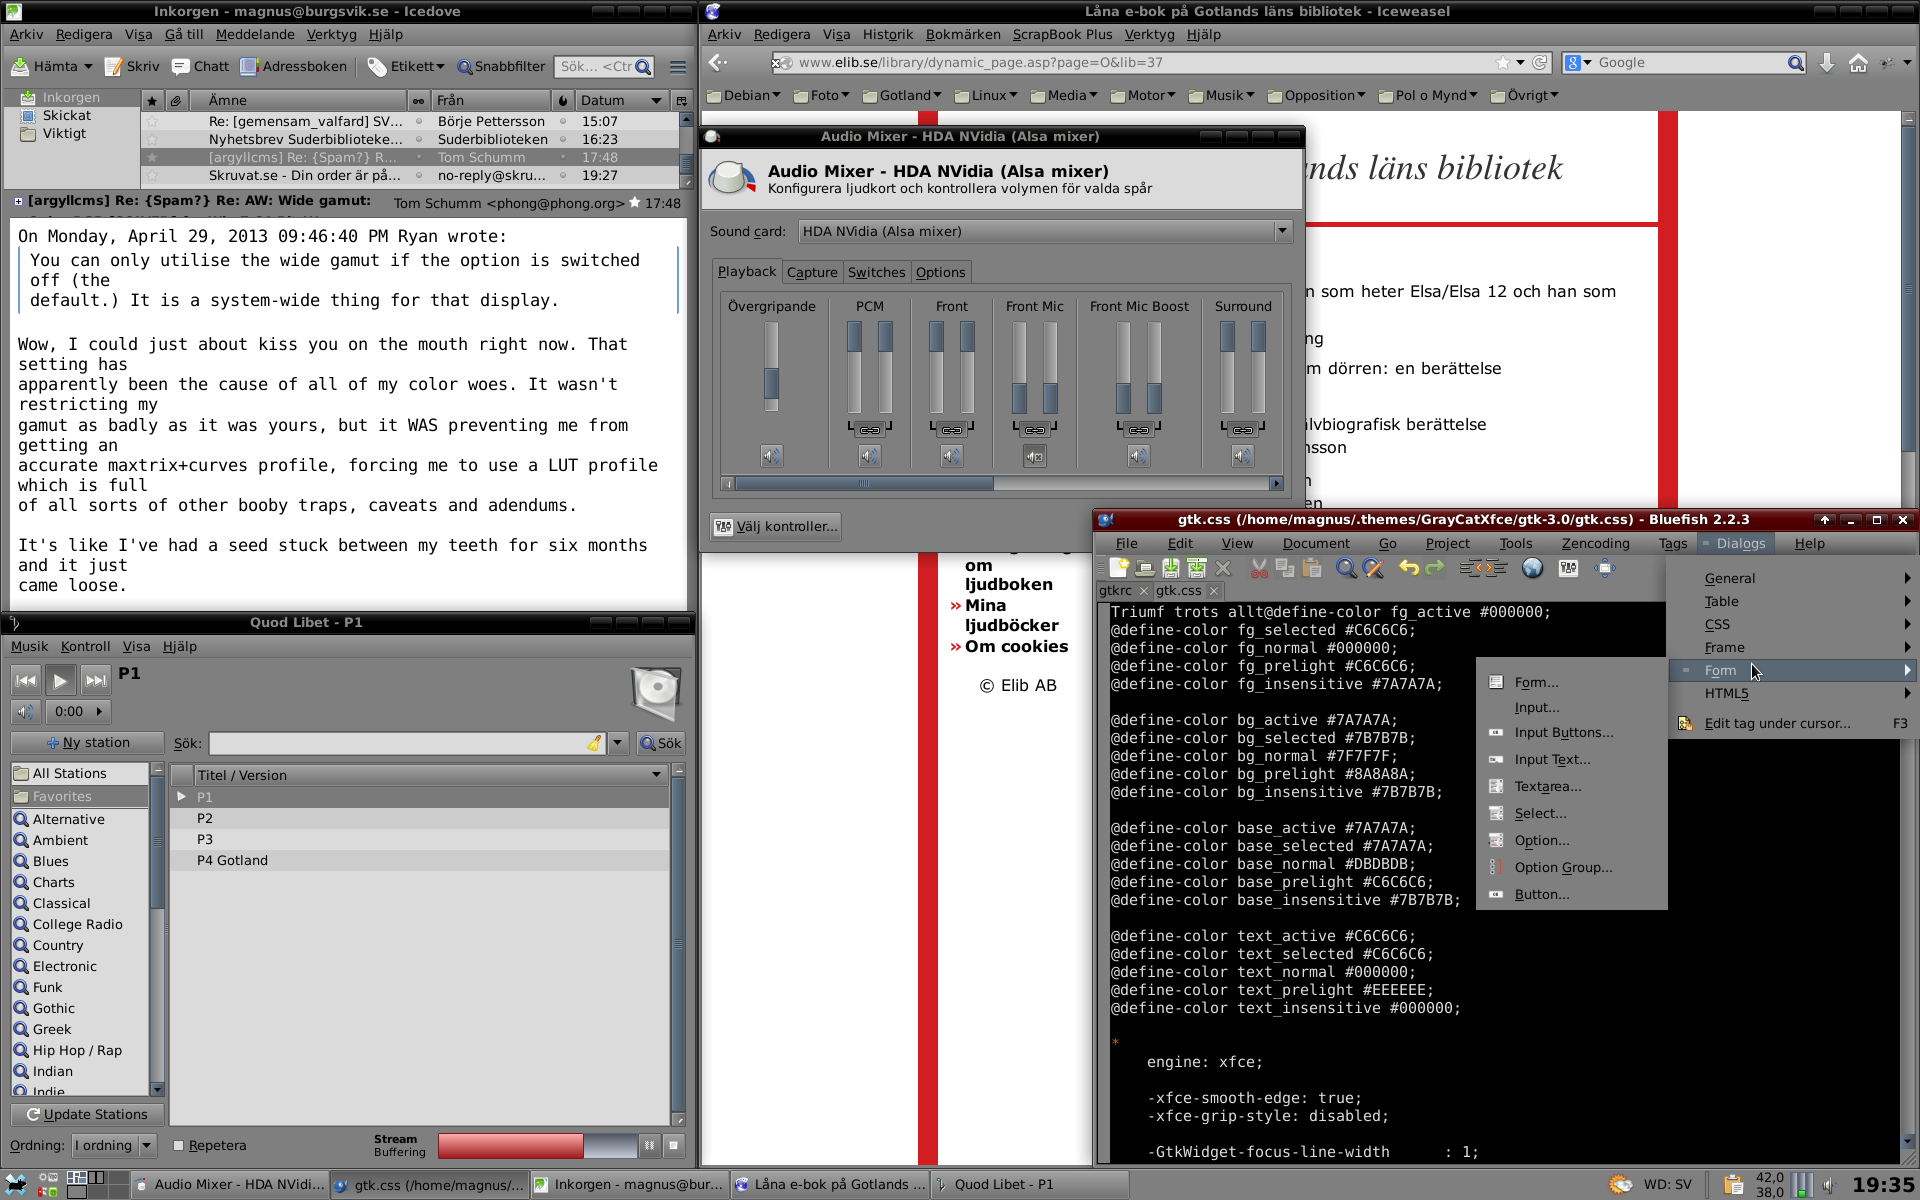Click the globe preview in browser icon
This screenshot has width=1920, height=1200.
coord(1532,568)
